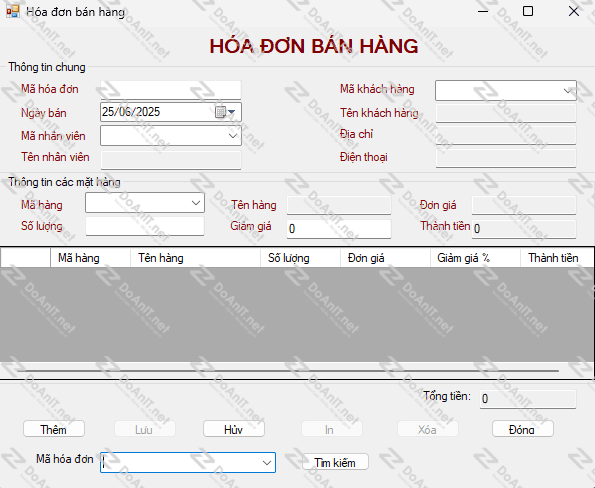Expand the Mã khách hàng combo box
The width and height of the screenshot is (595, 488).
click(x=567, y=91)
